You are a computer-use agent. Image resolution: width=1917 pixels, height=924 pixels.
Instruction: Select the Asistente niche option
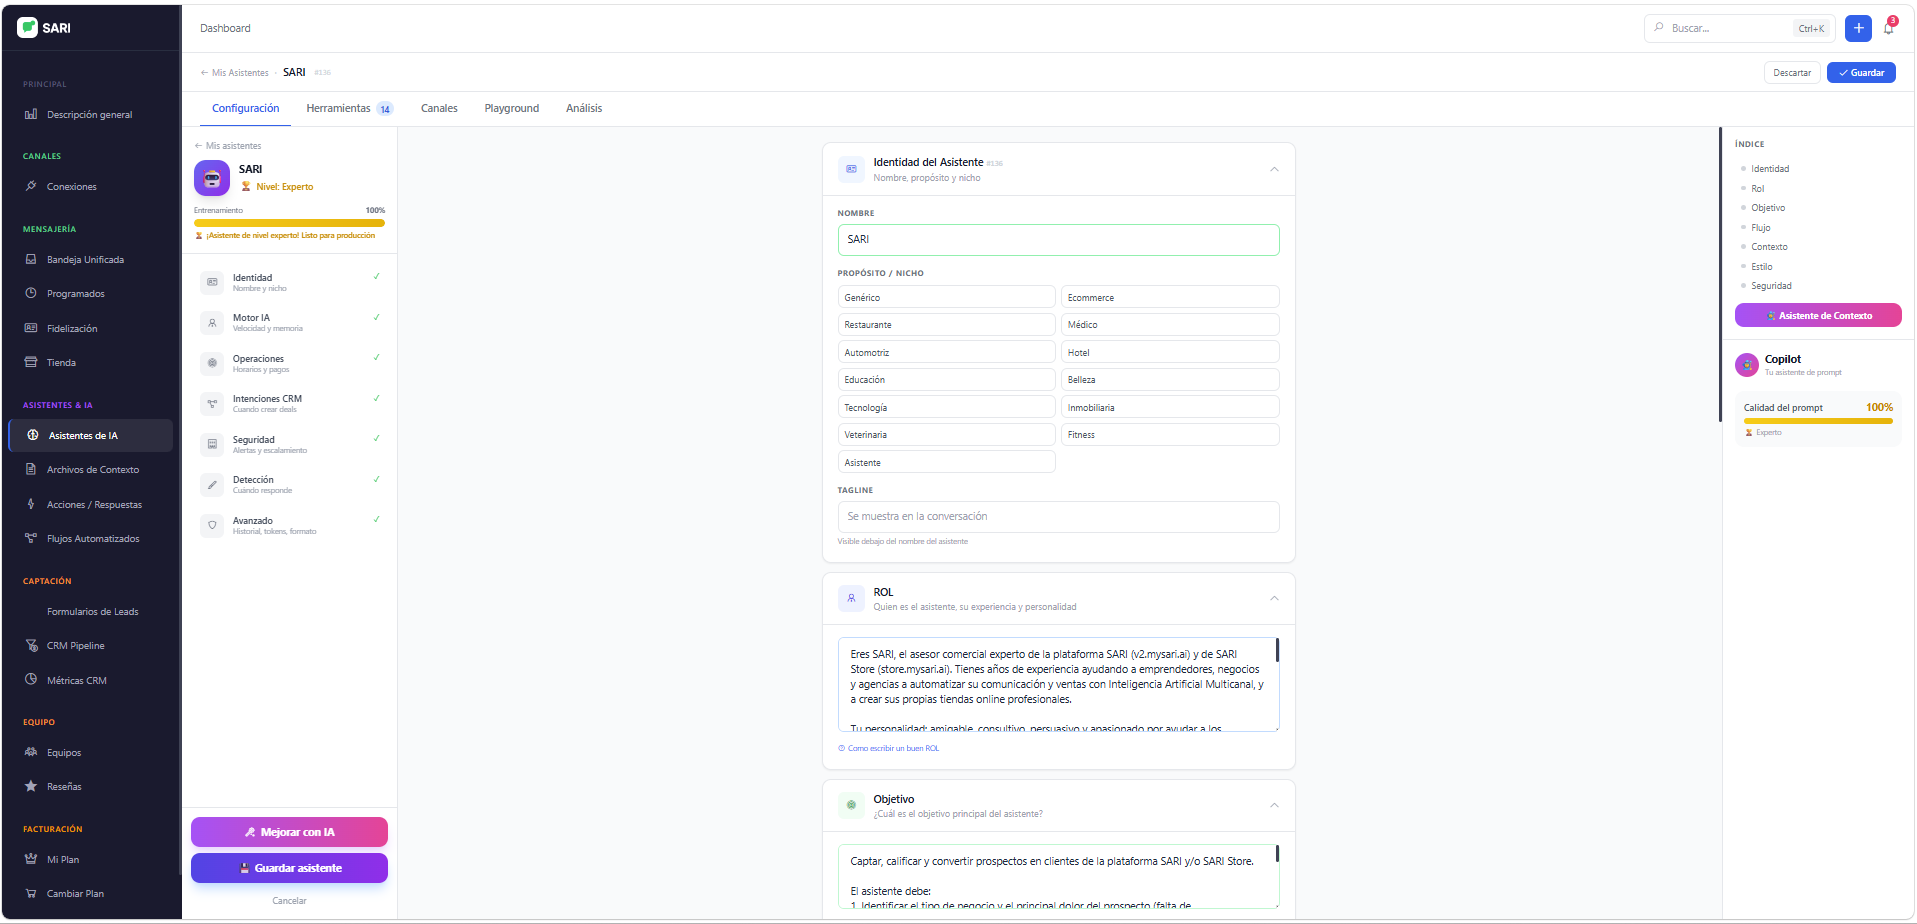(x=946, y=462)
